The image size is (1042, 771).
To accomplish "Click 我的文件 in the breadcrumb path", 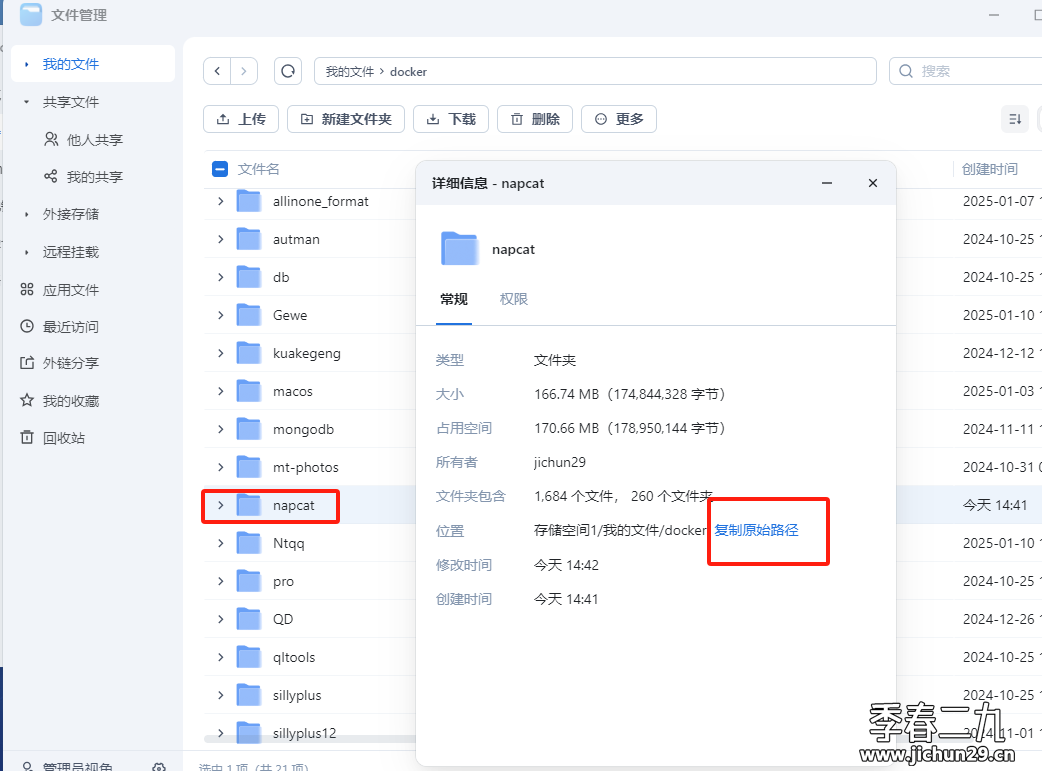I will tap(350, 72).
